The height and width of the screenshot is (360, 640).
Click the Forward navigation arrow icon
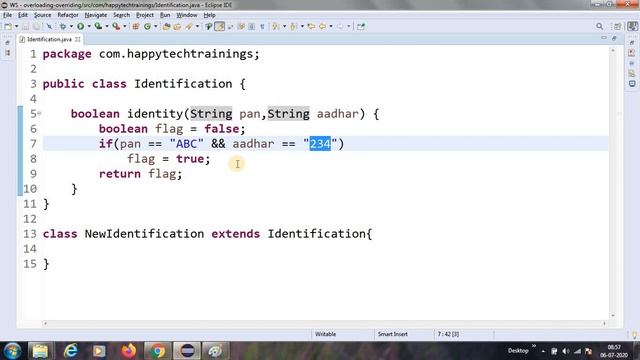coord(340,27)
